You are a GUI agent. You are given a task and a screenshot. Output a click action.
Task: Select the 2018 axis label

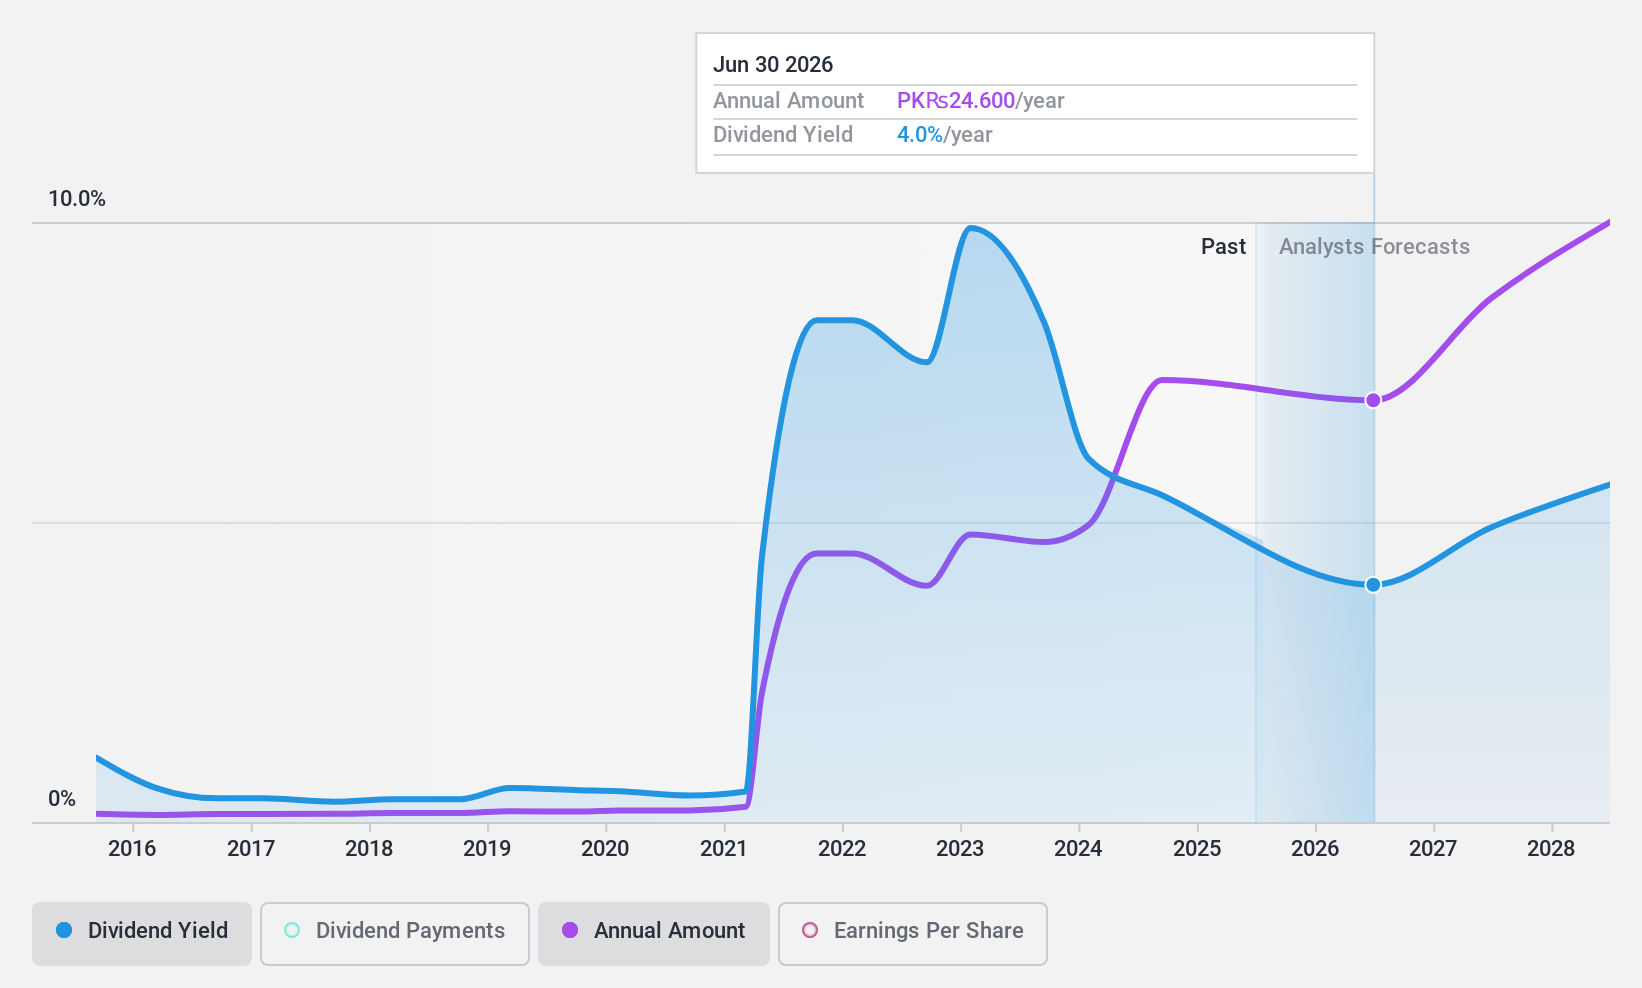(x=369, y=849)
